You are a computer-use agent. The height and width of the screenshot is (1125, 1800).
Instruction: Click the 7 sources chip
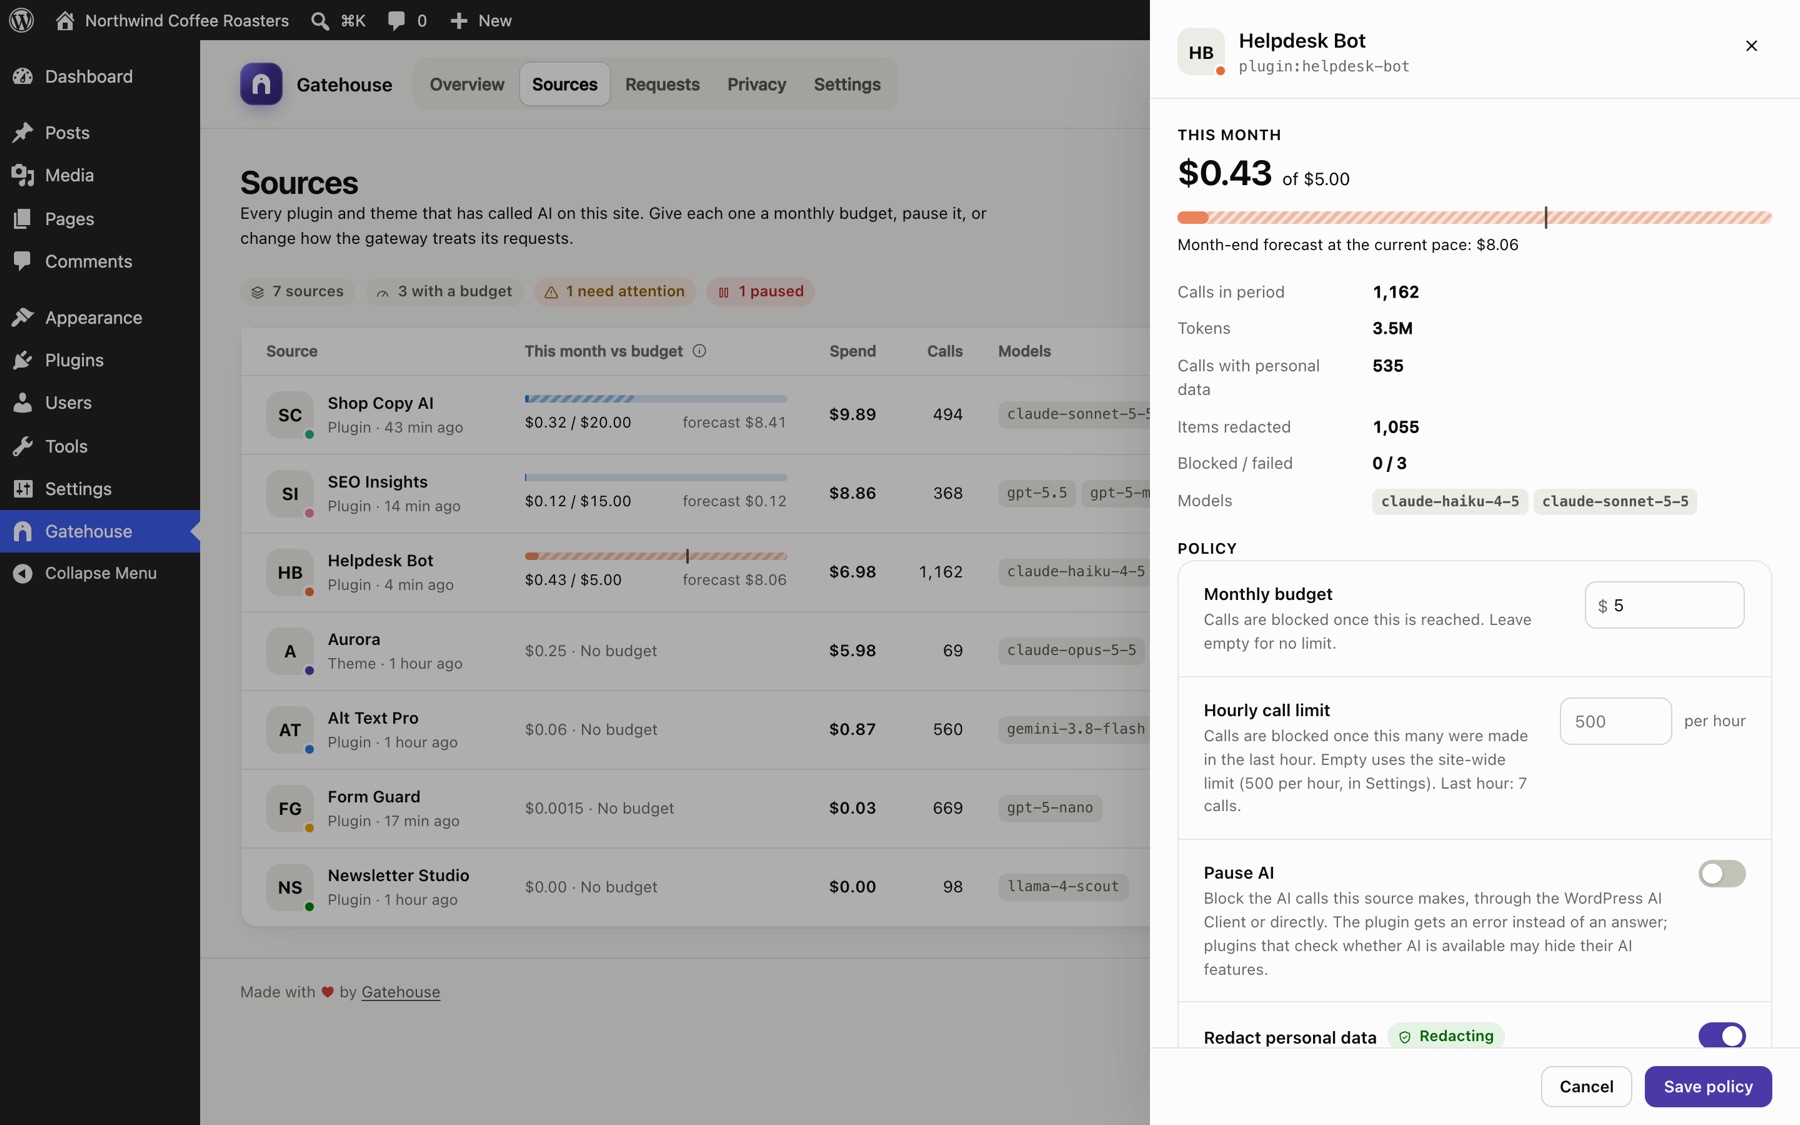[x=297, y=292]
